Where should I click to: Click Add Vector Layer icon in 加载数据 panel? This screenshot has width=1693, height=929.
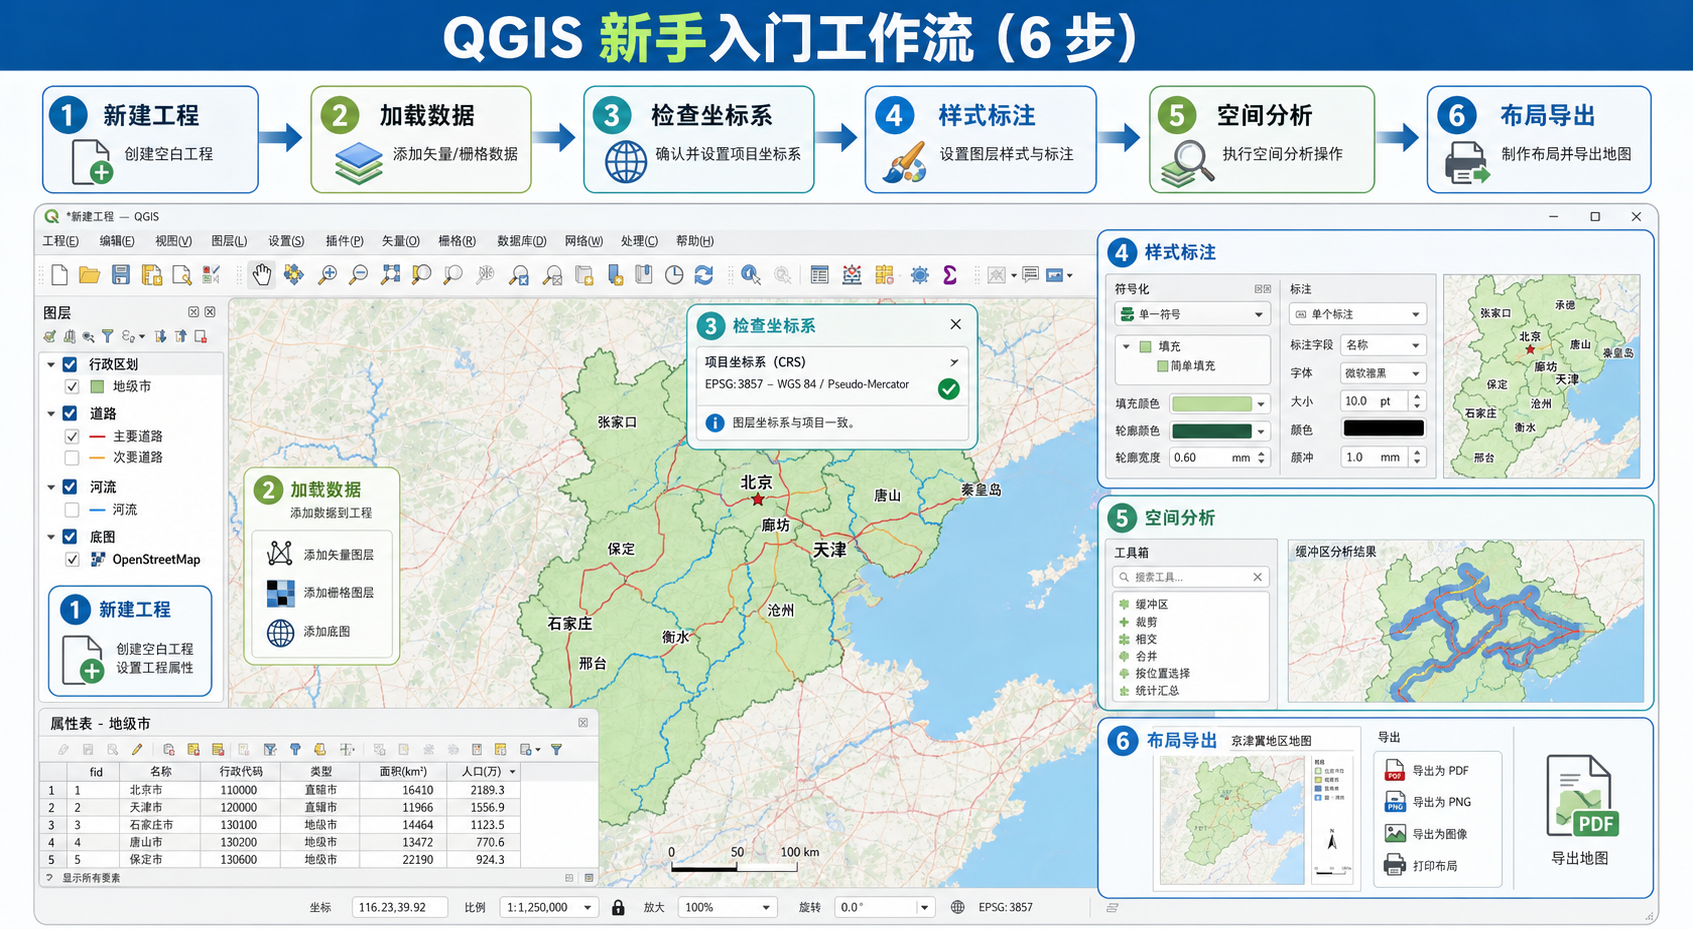coord(280,553)
